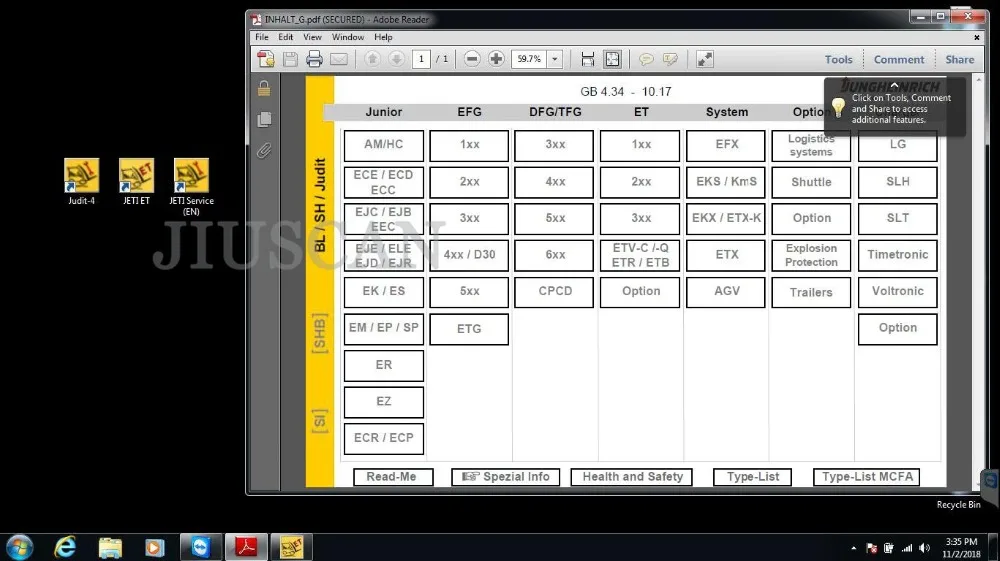The image size is (1000, 561).
Task: Go to previous page arrow icon
Action: (x=372, y=59)
